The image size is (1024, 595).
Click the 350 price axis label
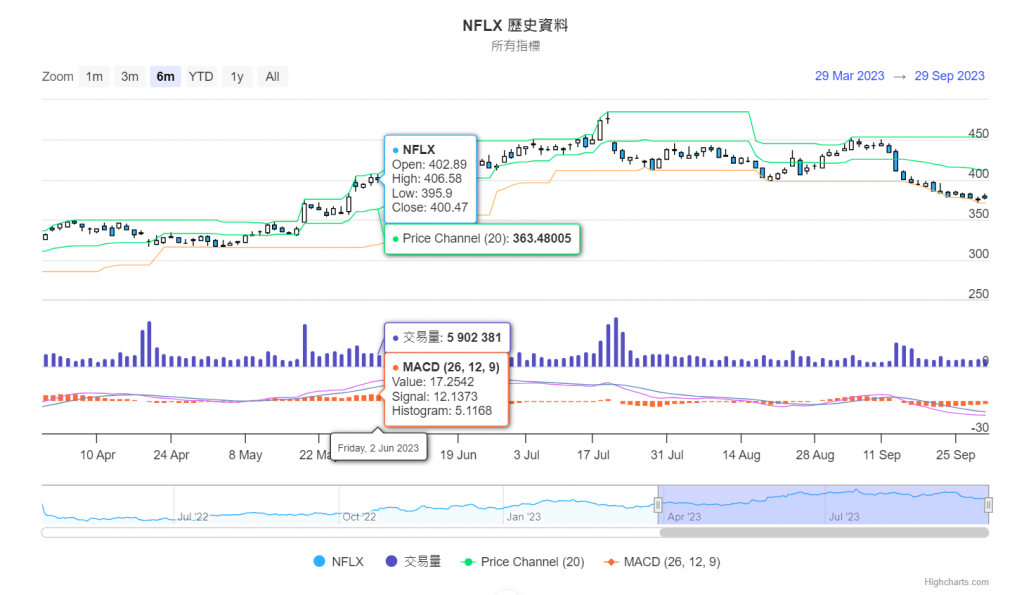(978, 214)
